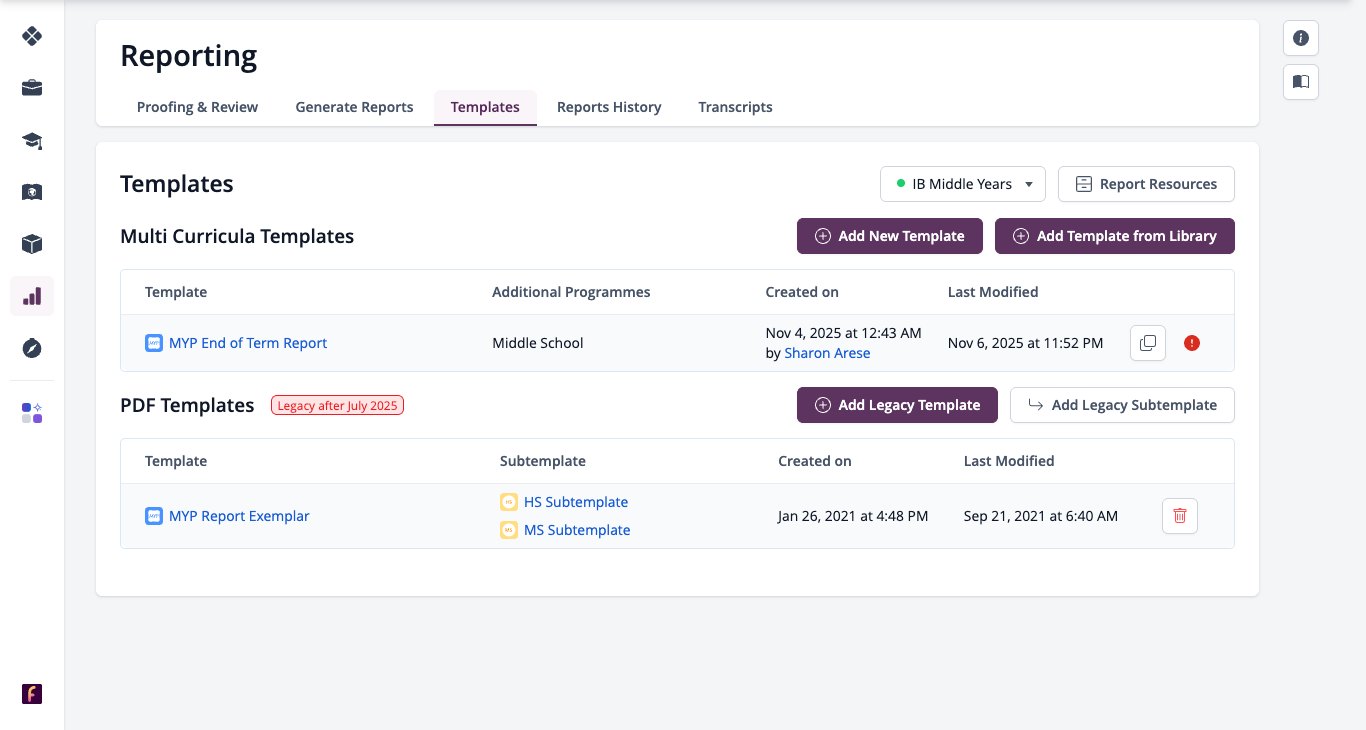Image resolution: width=1366 pixels, height=730 pixels.
Task: Click the red error indicator icon
Action: point(1192,343)
